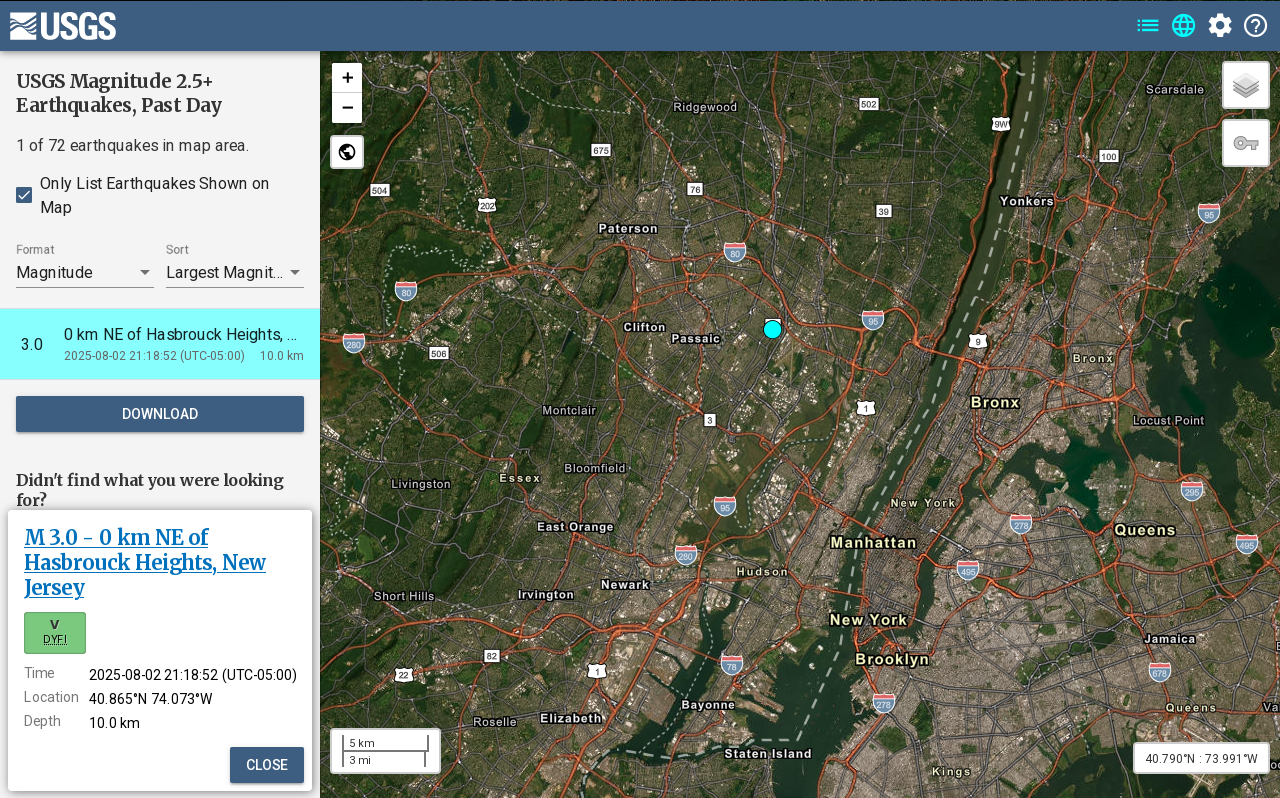The image size is (1280, 798).
Task: Toggle the earthquake list icon in header
Action: [1148, 26]
